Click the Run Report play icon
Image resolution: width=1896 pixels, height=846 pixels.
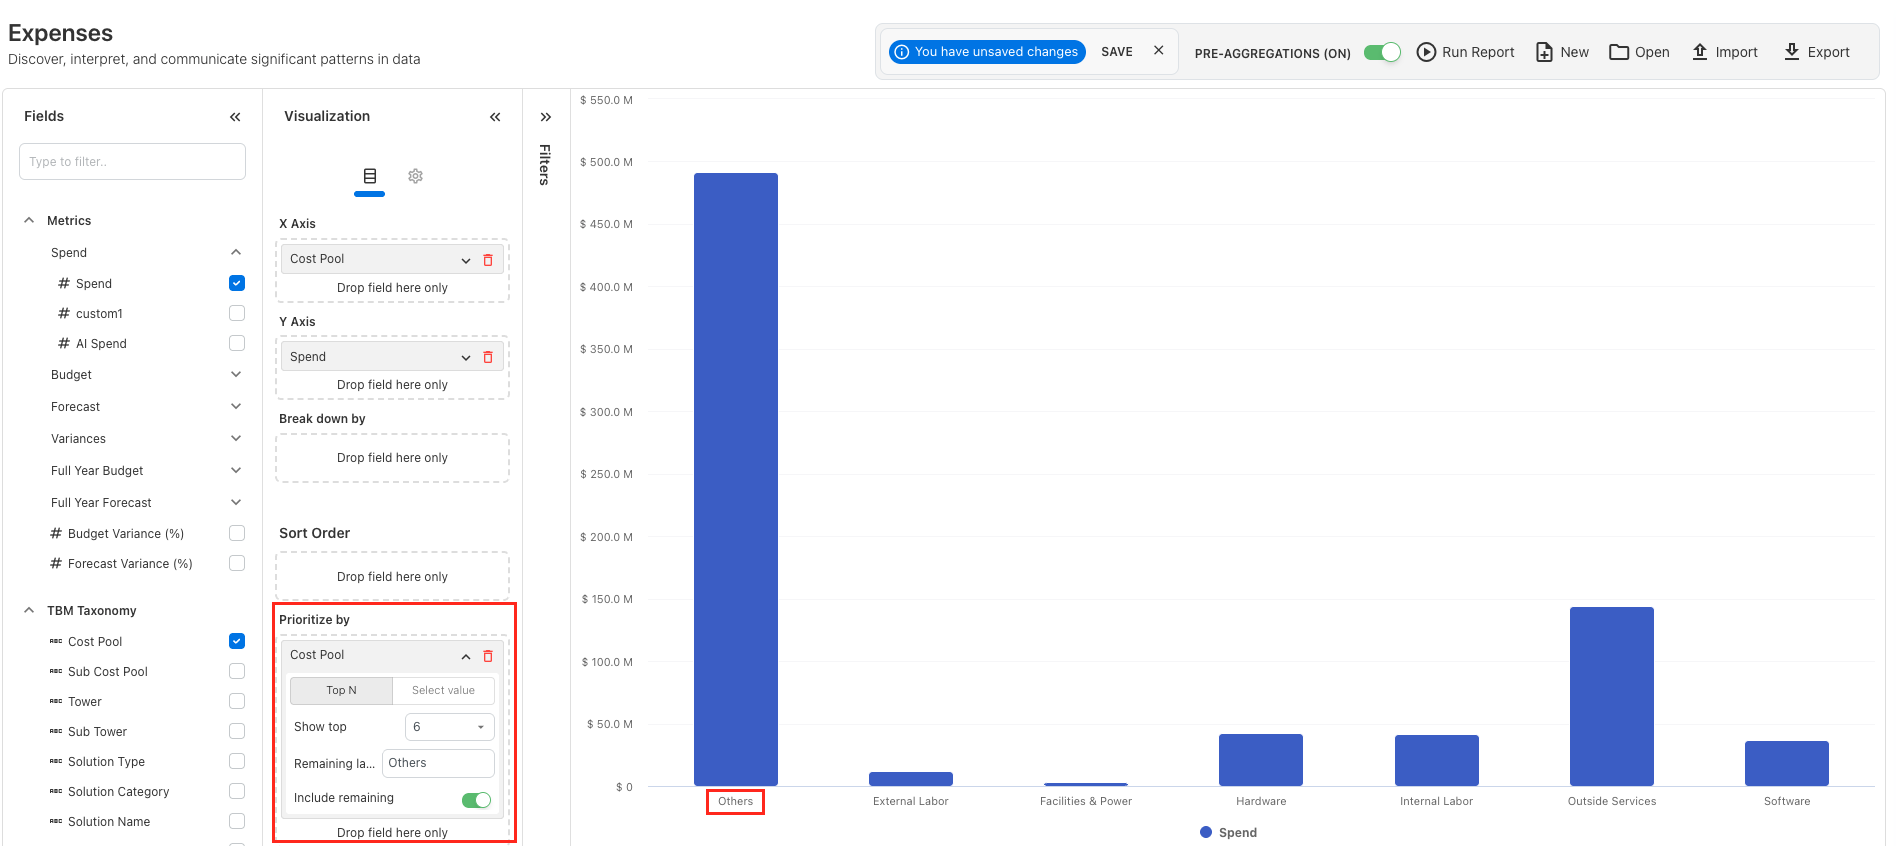point(1427,52)
